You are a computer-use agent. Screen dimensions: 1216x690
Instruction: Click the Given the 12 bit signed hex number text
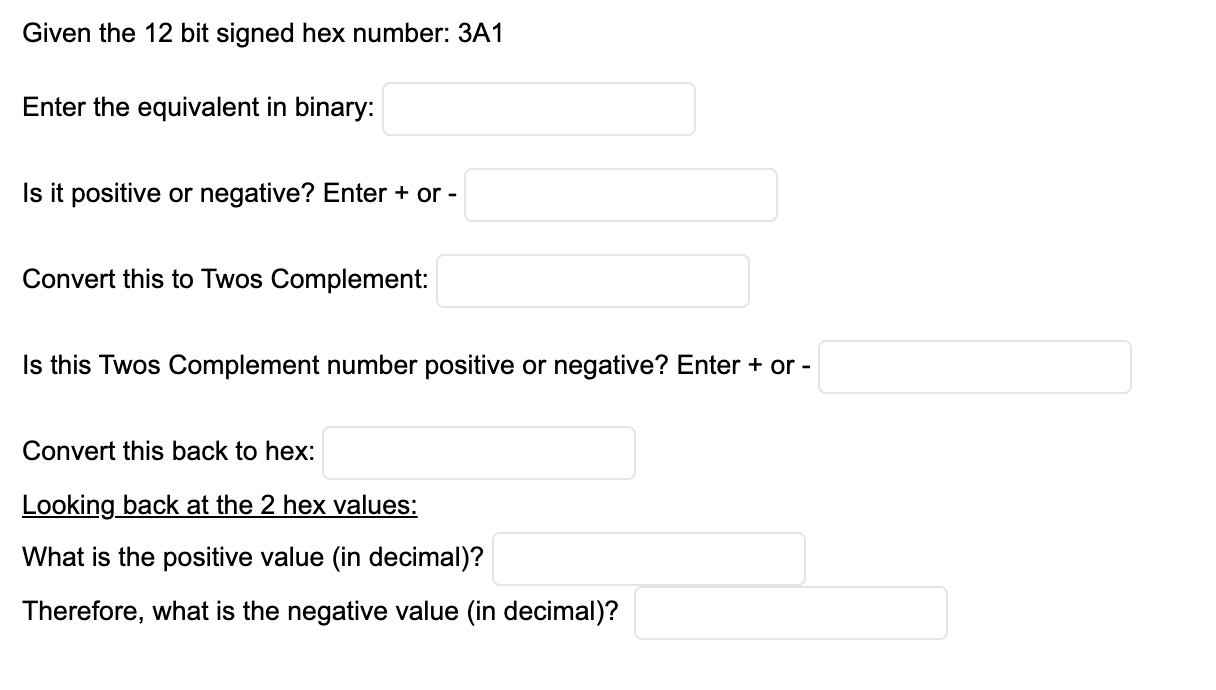click(x=235, y=34)
